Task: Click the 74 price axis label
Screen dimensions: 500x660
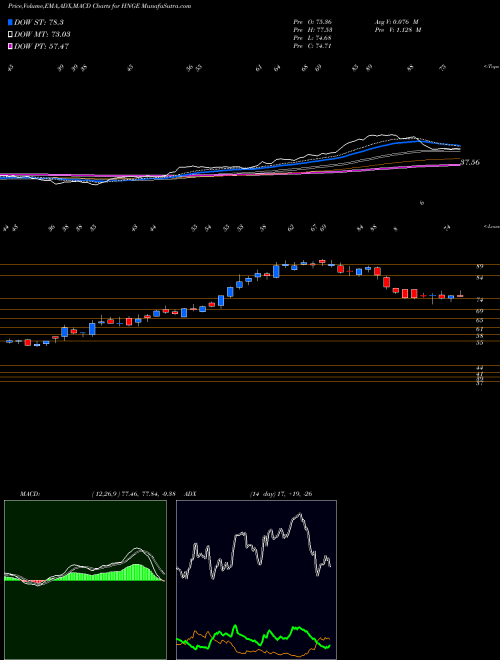Action: pos(479,300)
